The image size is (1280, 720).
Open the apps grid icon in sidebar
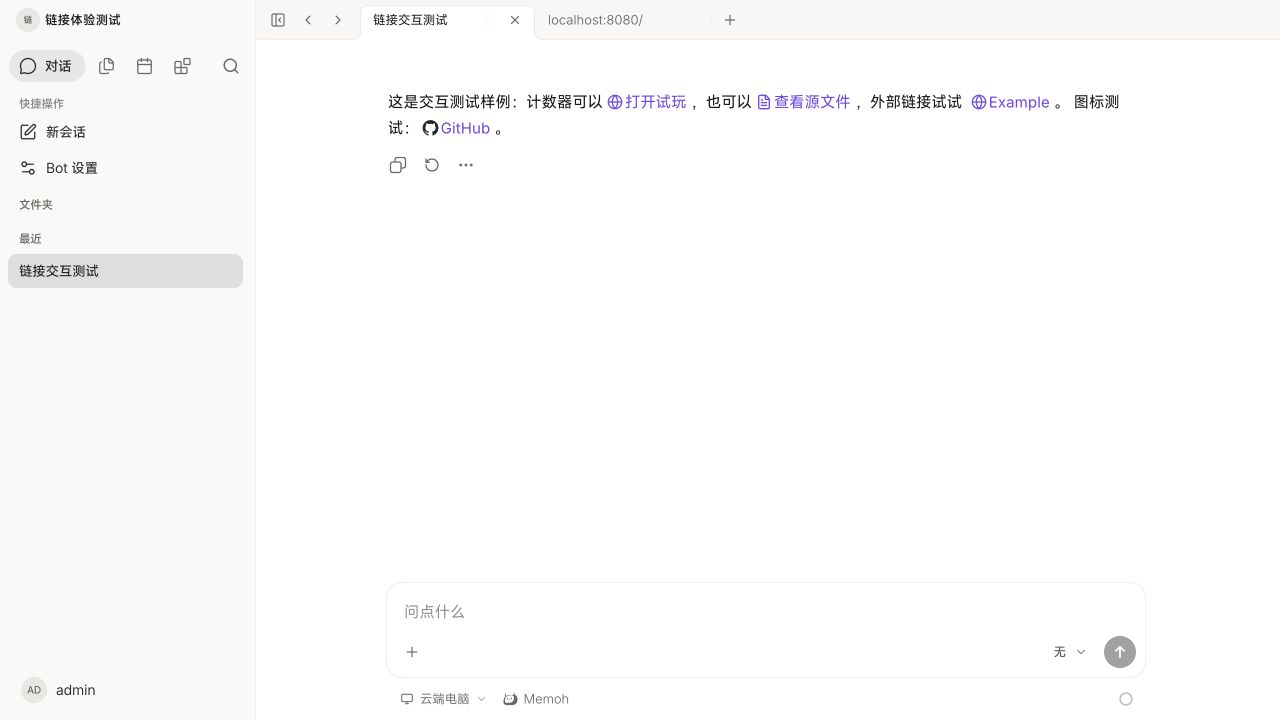pos(182,66)
